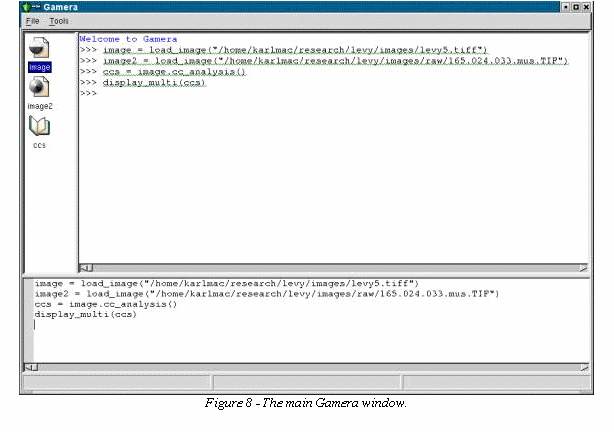Open the Tools menu
The image size is (614, 433).
click(x=59, y=21)
